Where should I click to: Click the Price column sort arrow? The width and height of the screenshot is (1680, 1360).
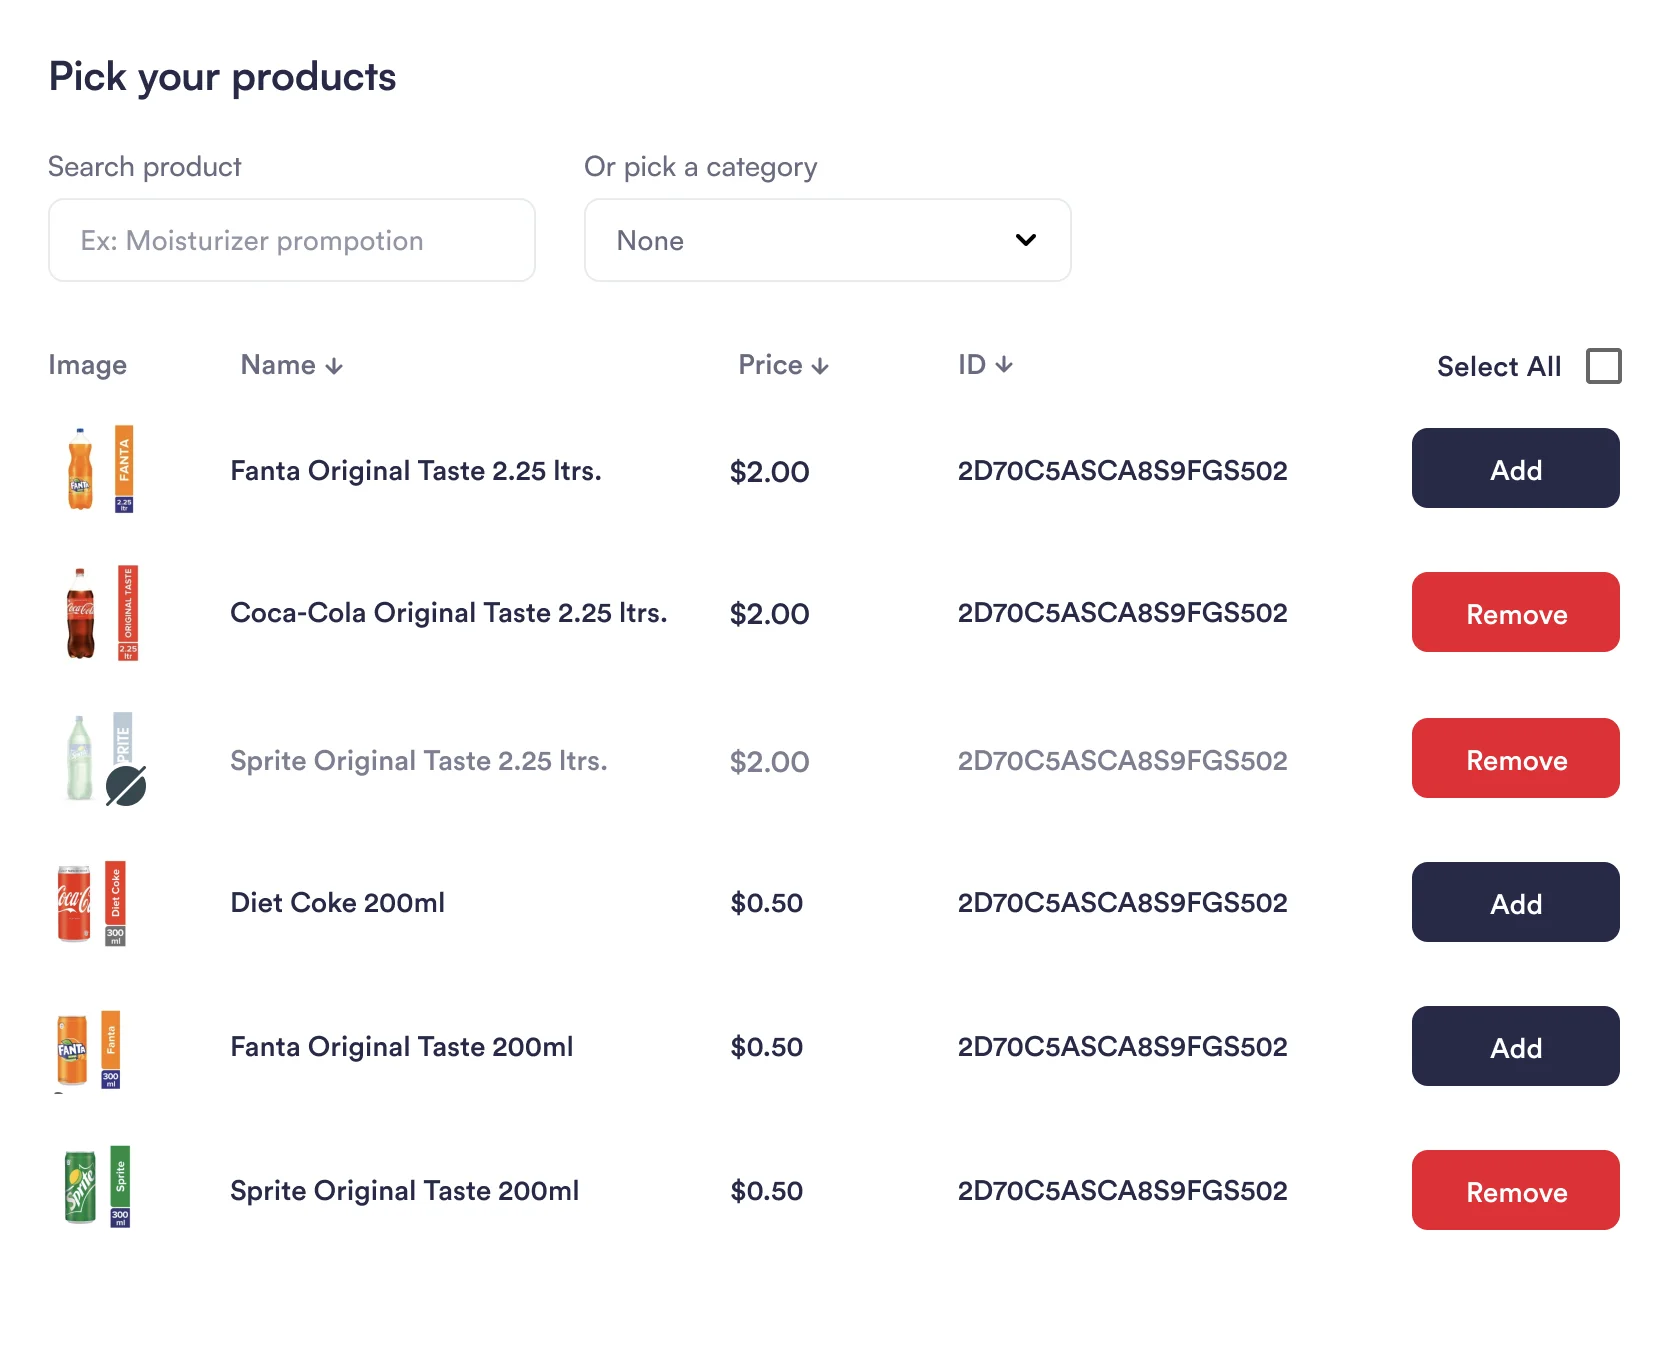pyautogui.click(x=820, y=367)
